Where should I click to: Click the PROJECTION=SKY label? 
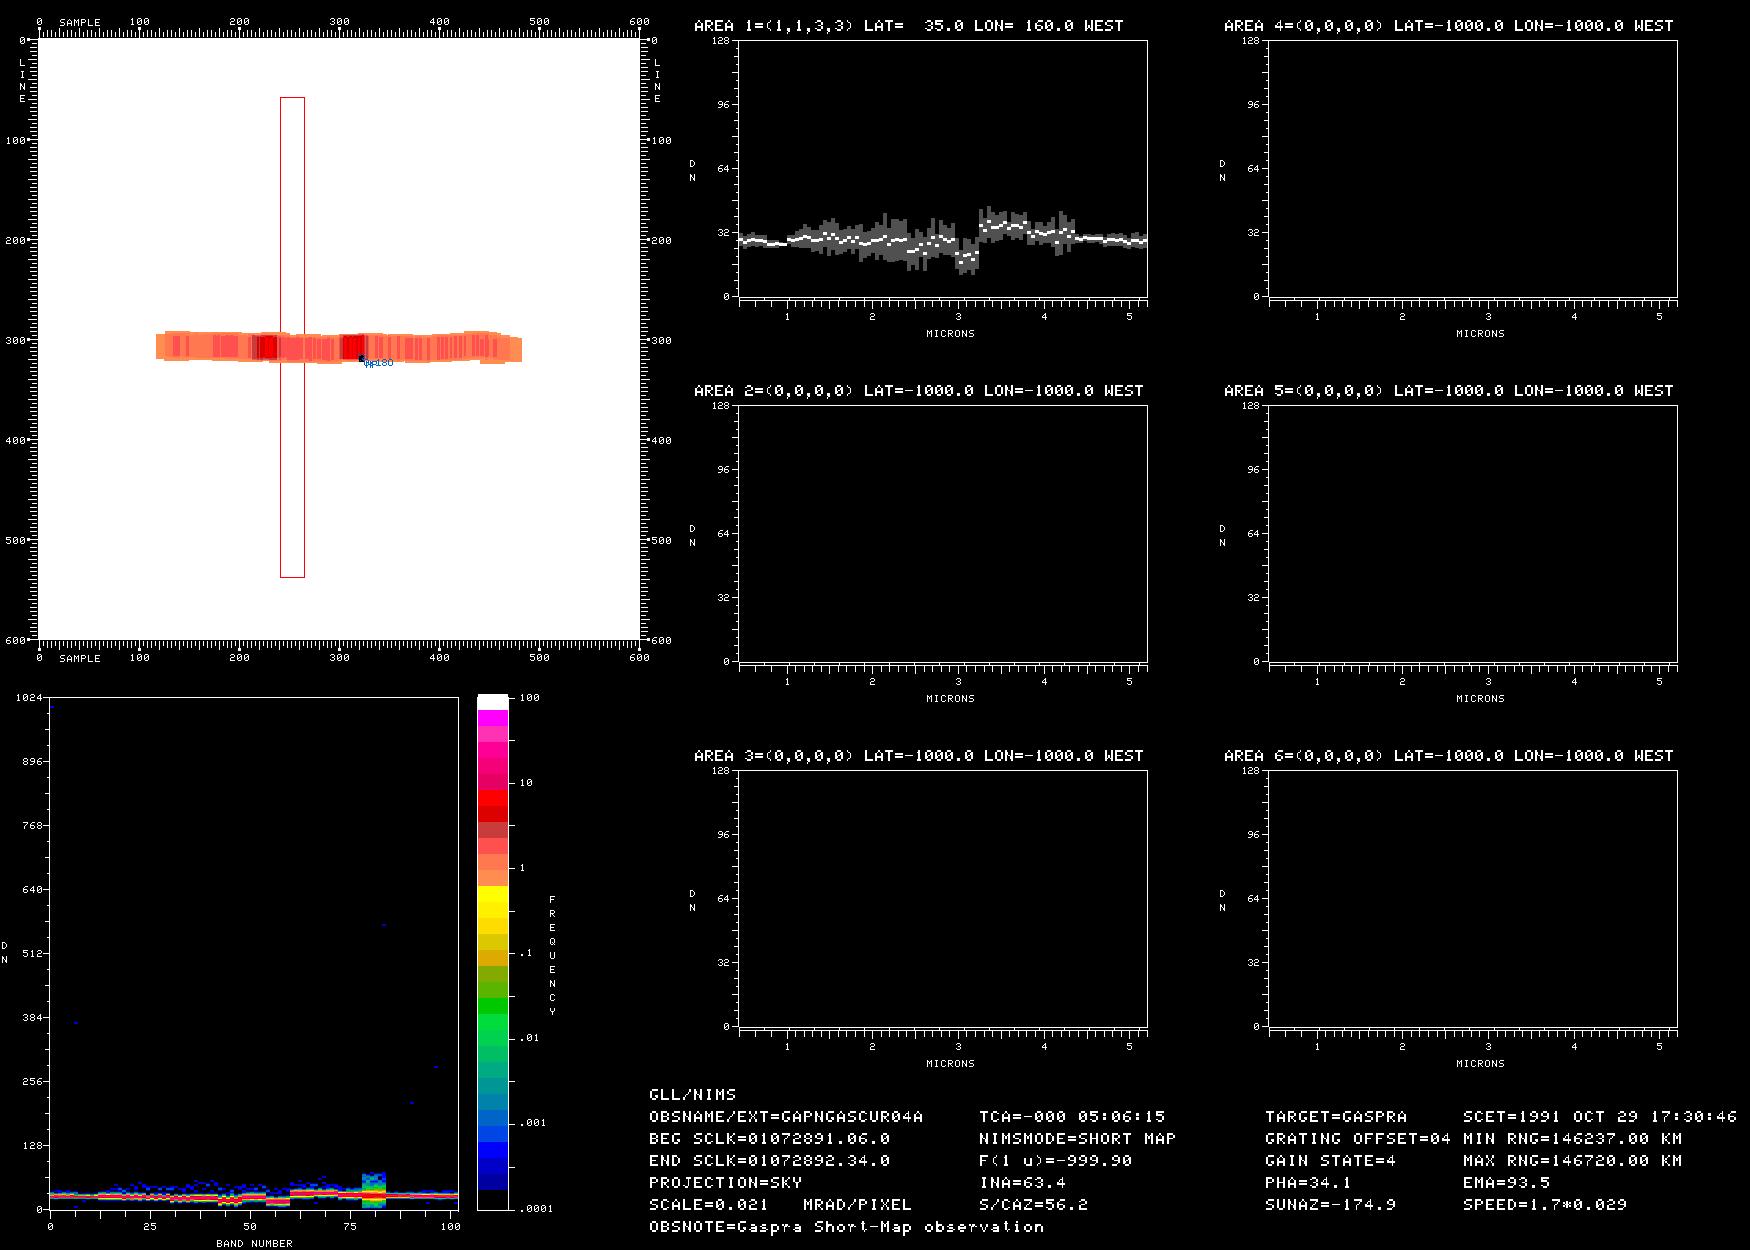(x=725, y=1182)
